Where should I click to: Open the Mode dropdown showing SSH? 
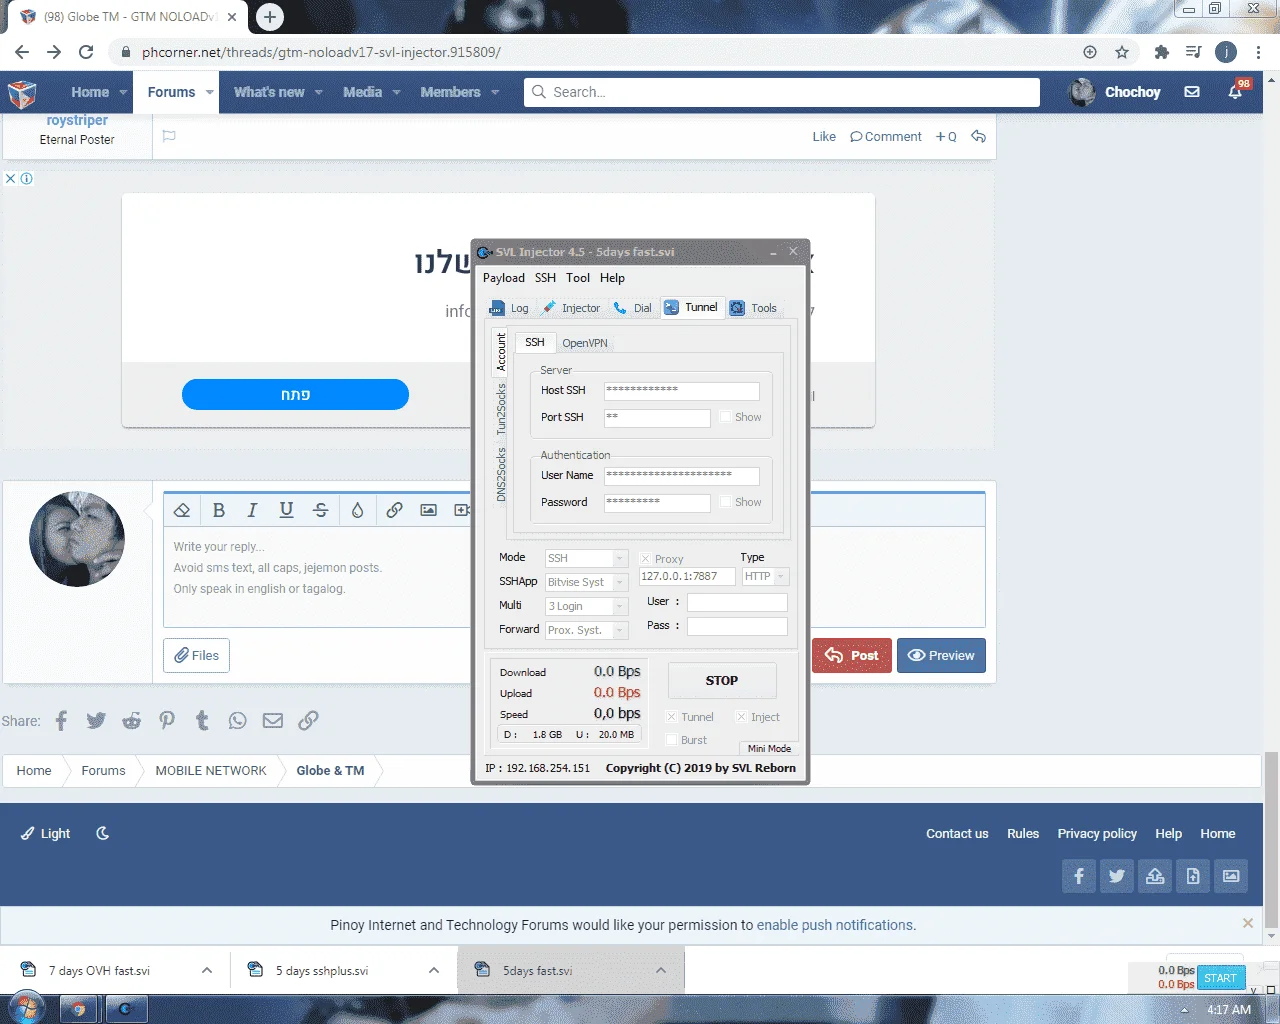586,558
